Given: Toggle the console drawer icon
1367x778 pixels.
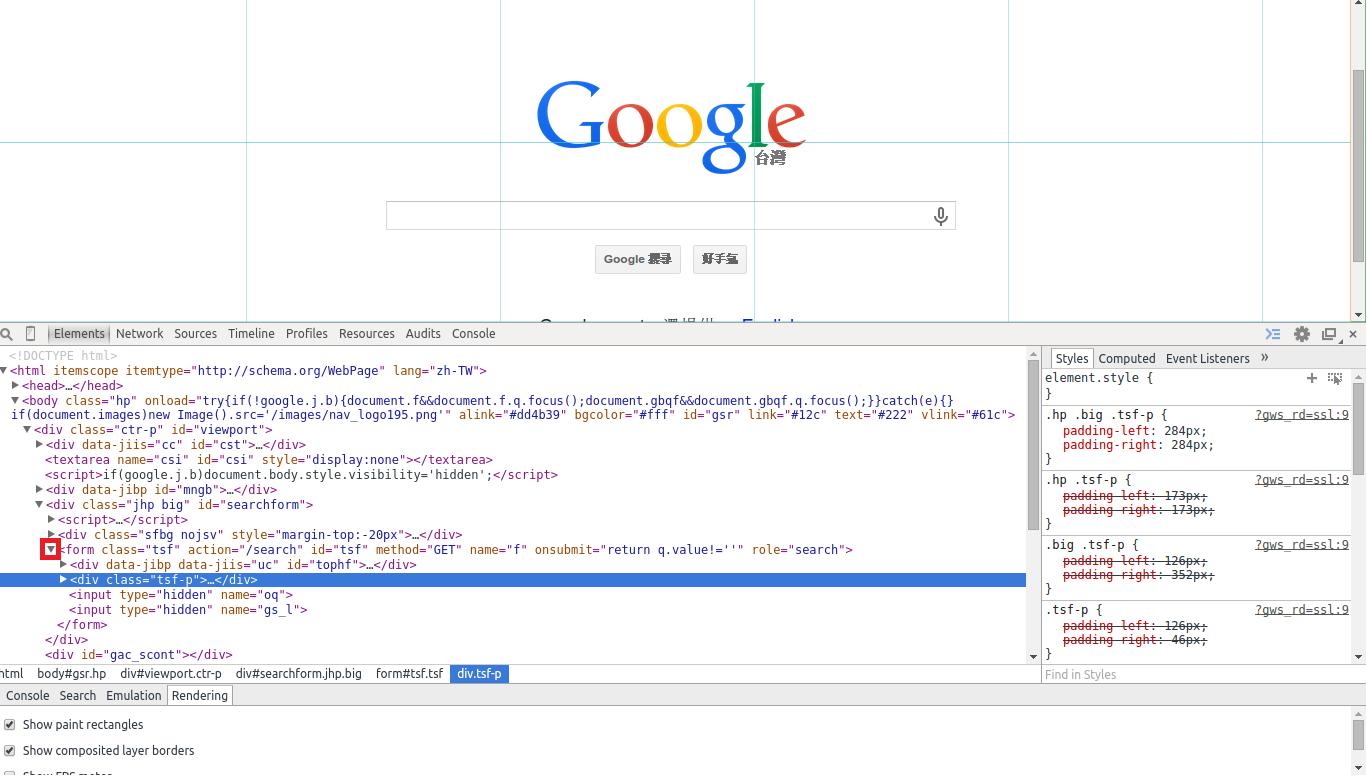Looking at the screenshot, I should point(1272,334).
